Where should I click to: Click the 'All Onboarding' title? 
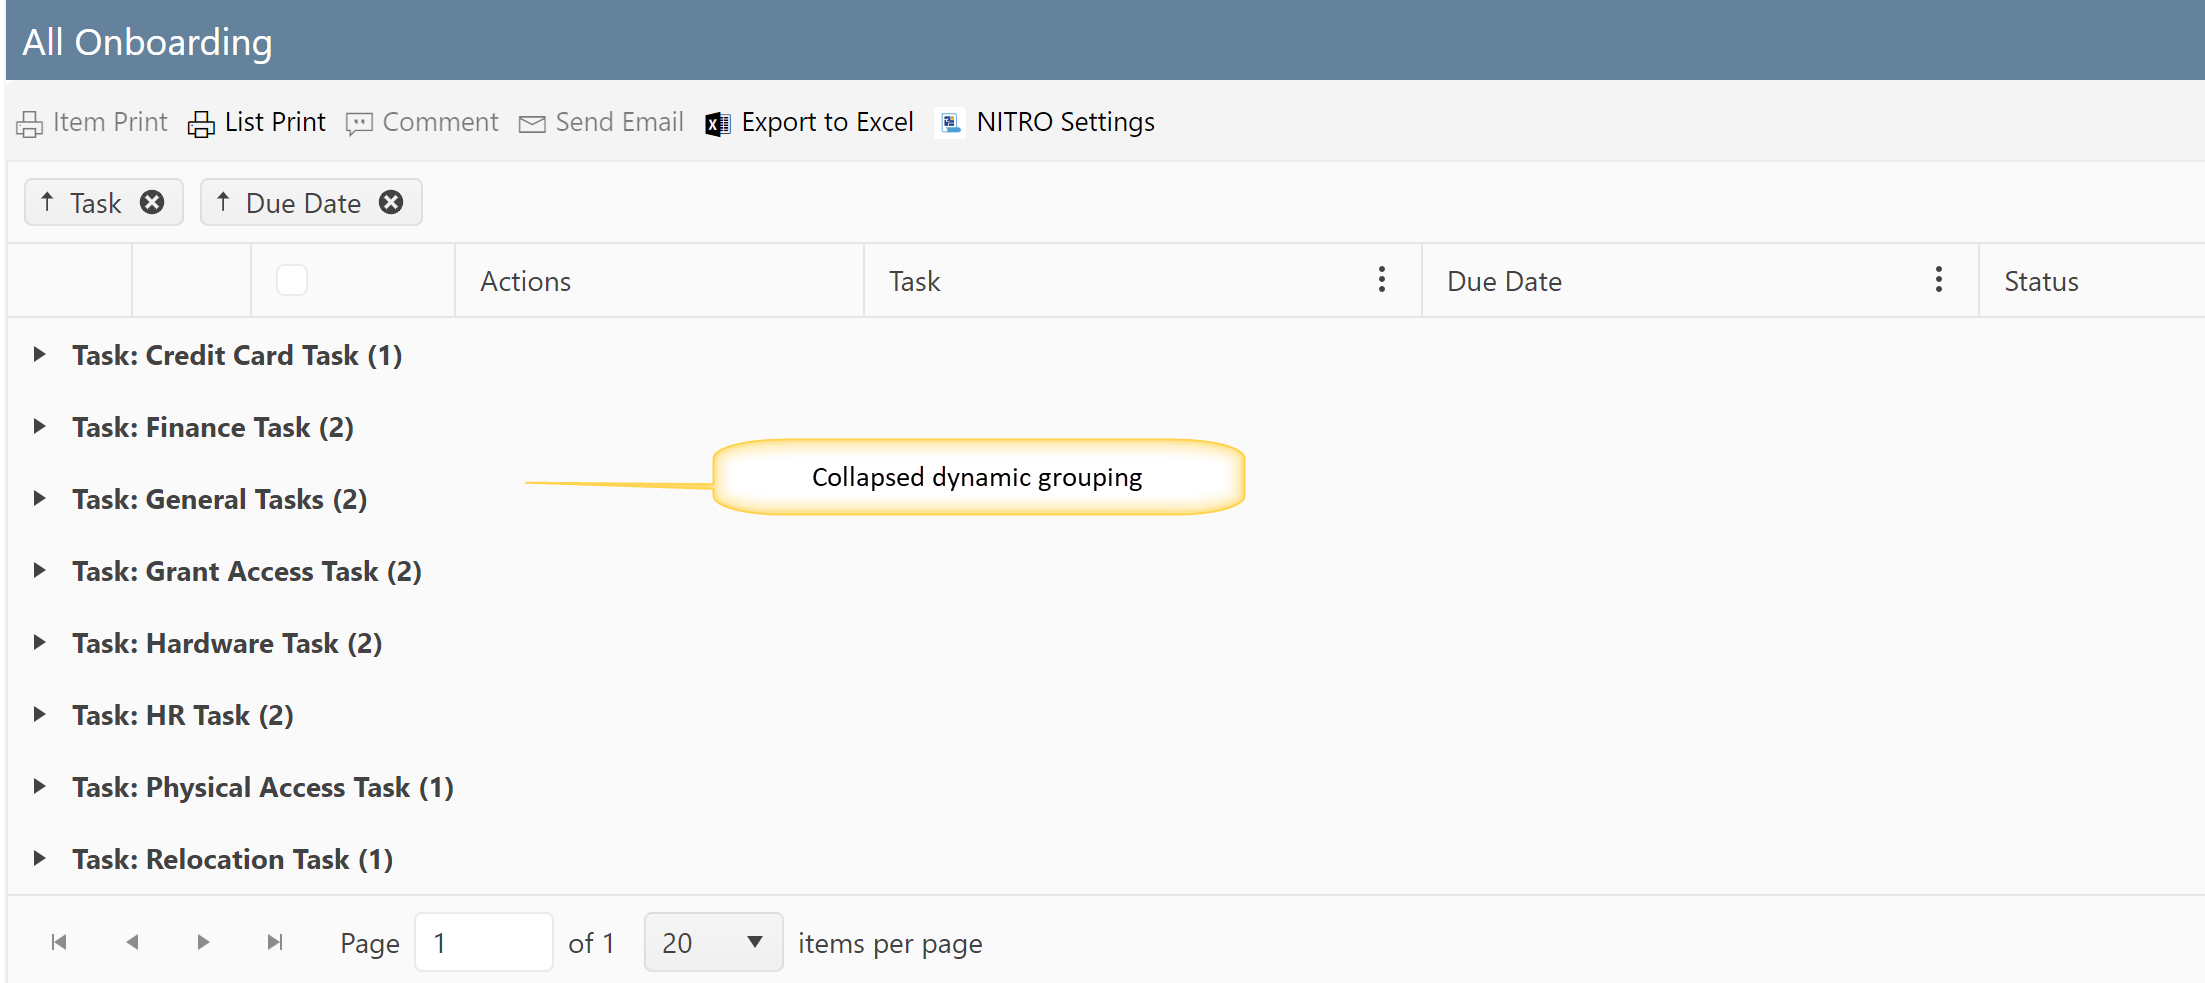click(147, 42)
